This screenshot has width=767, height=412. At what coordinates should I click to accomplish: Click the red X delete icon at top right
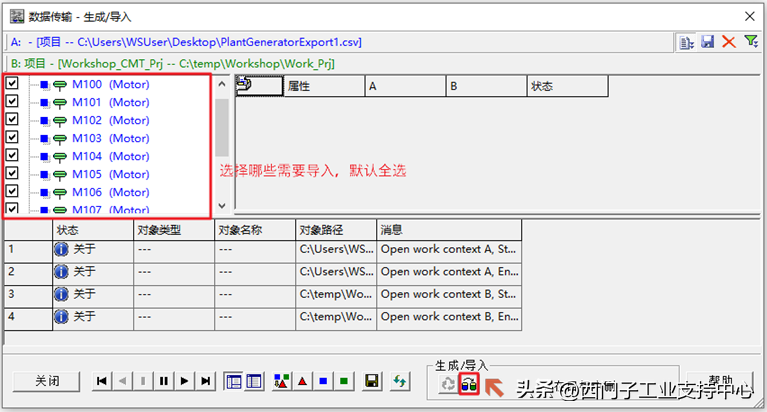tap(729, 42)
